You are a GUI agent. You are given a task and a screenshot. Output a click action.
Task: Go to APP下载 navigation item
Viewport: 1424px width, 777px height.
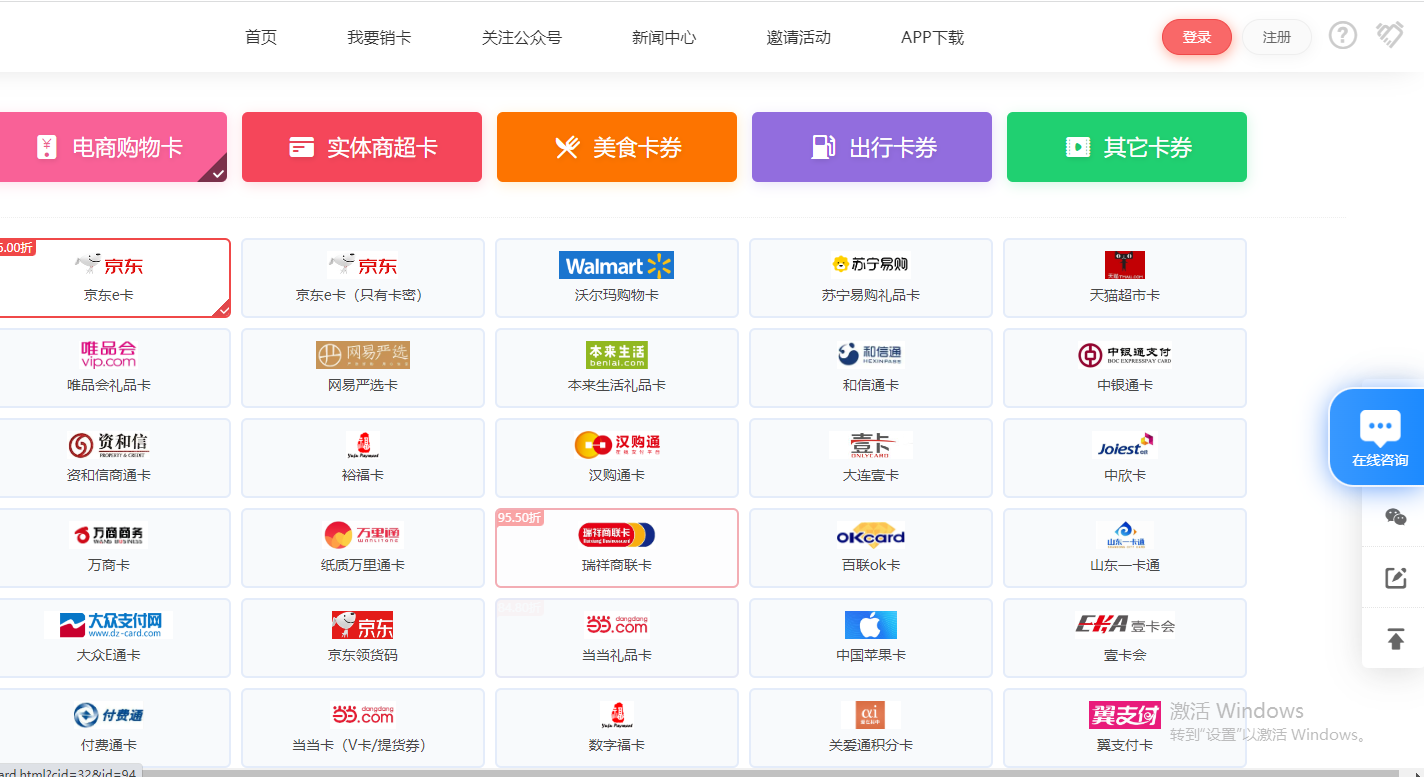click(x=932, y=38)
